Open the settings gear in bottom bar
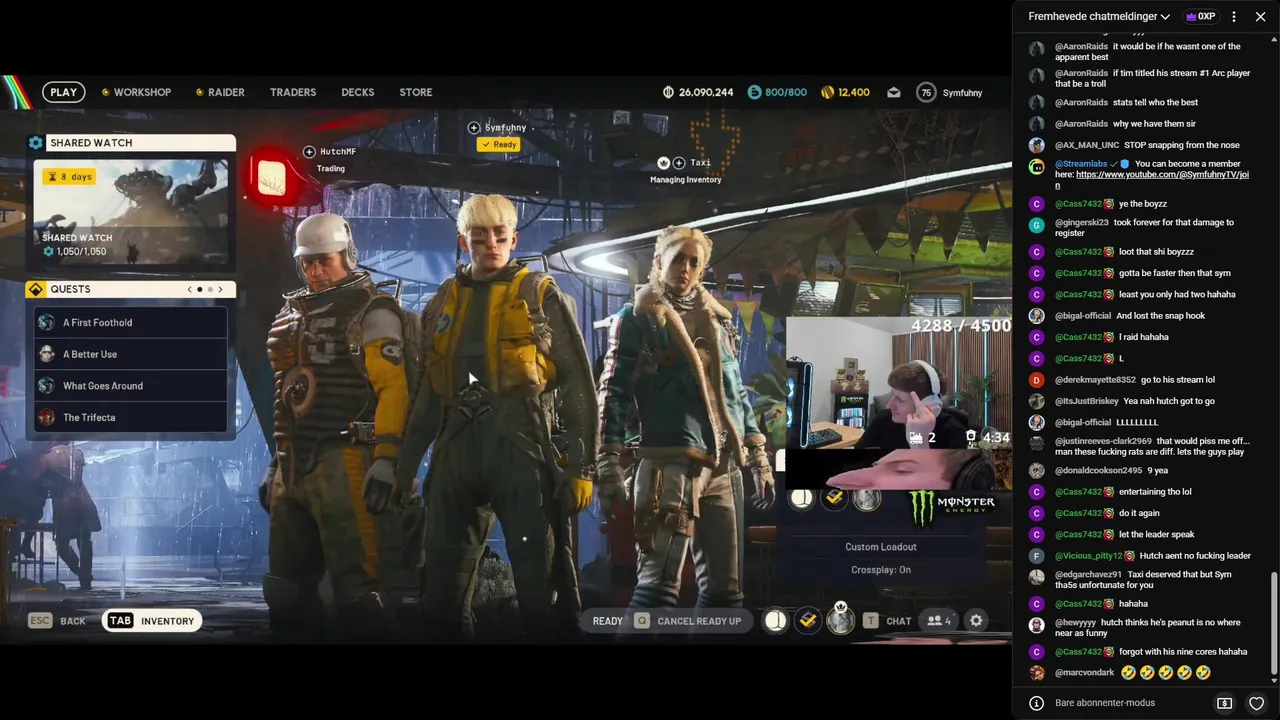The image size is (1280, 720). click(x=976, y=621)
